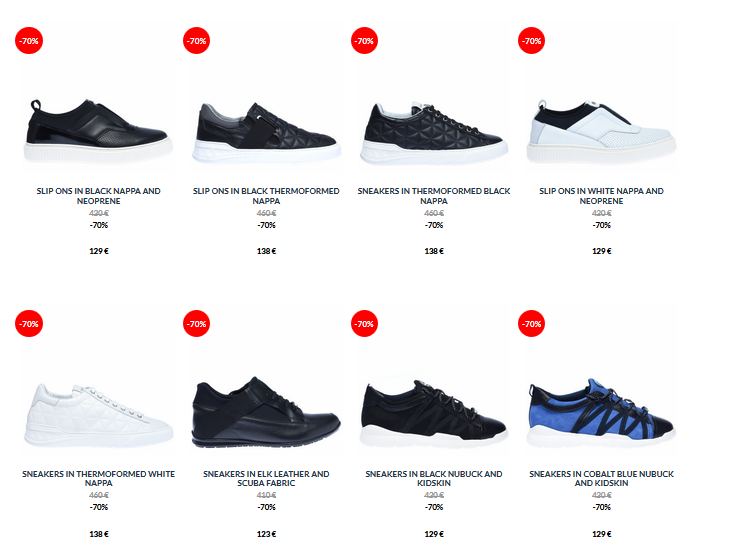The height and width of the screenshot is (556, 731).
Task: Click the 'Slip Ons in Black Nappa and Neoprene' title
Action: click(98, 196)
